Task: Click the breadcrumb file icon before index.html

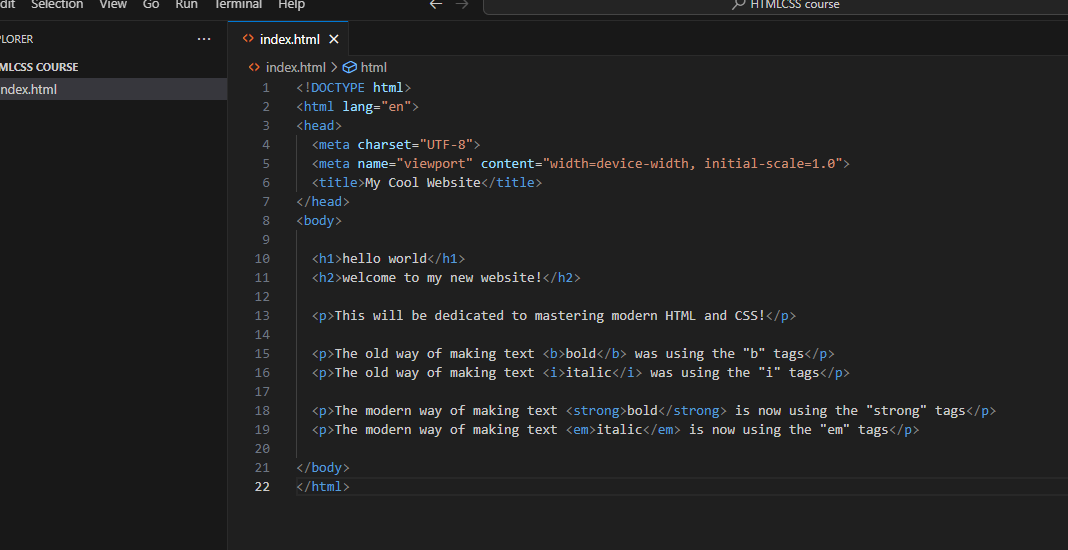Action: point(254,67)
